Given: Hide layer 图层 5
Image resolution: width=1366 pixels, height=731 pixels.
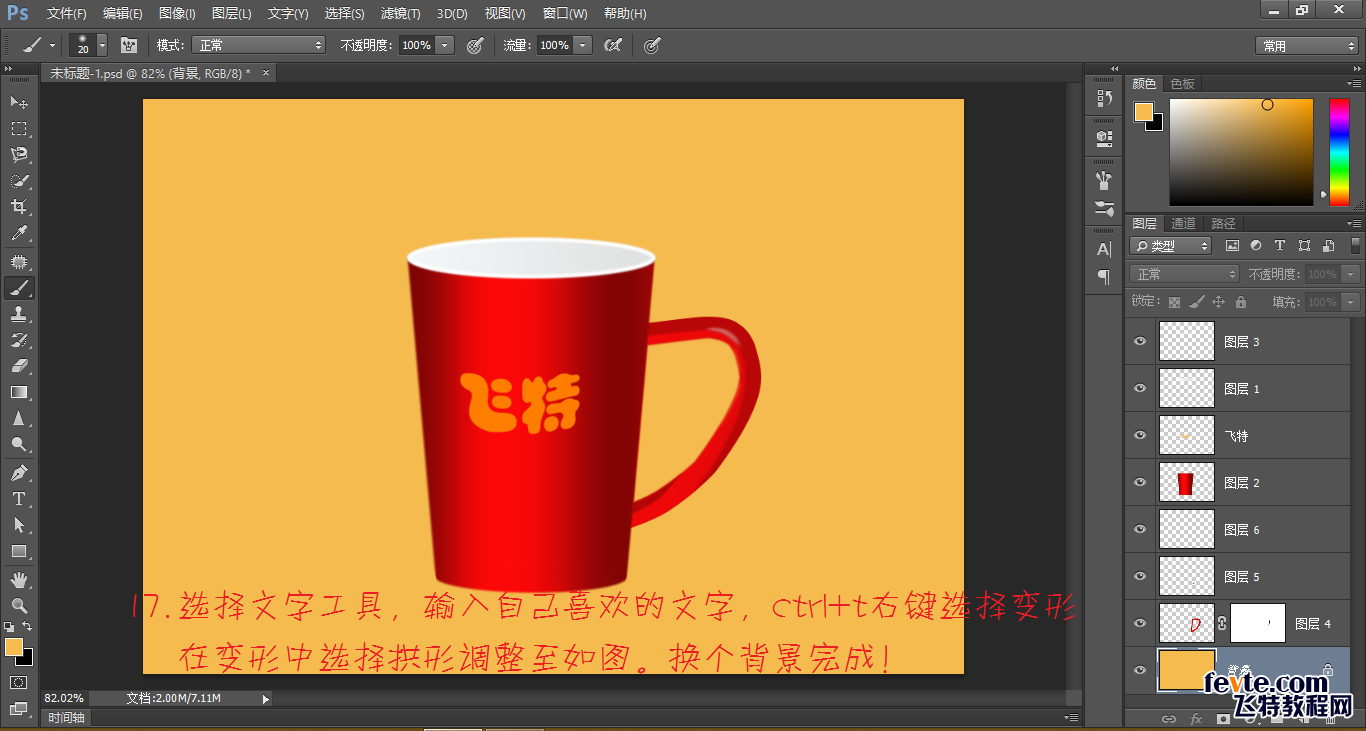Looking at the screenshot, I should tap(1140, 576).
